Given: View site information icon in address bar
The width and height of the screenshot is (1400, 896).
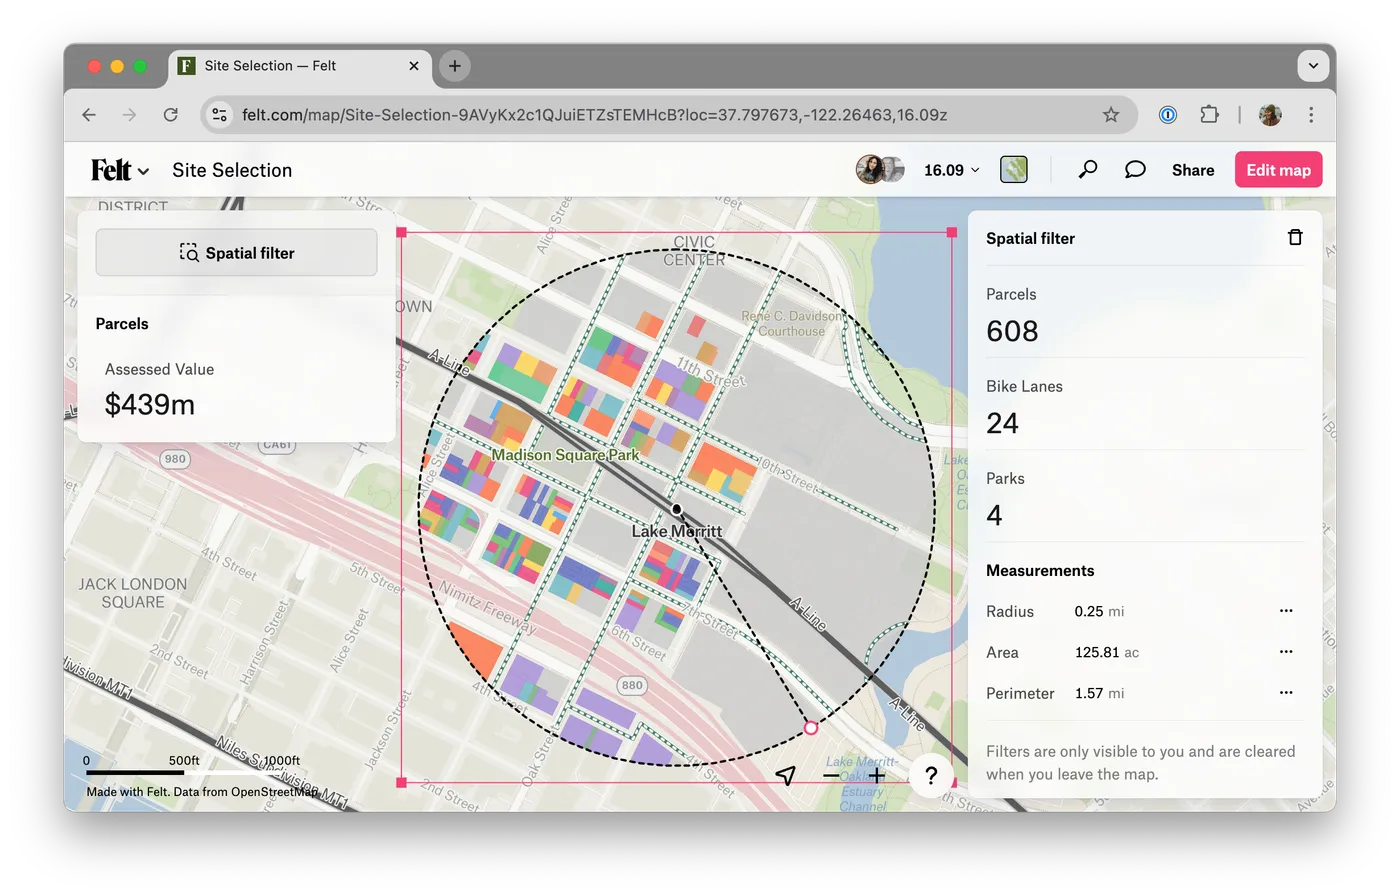Looking at the screenshot, I should click(219, 115).
